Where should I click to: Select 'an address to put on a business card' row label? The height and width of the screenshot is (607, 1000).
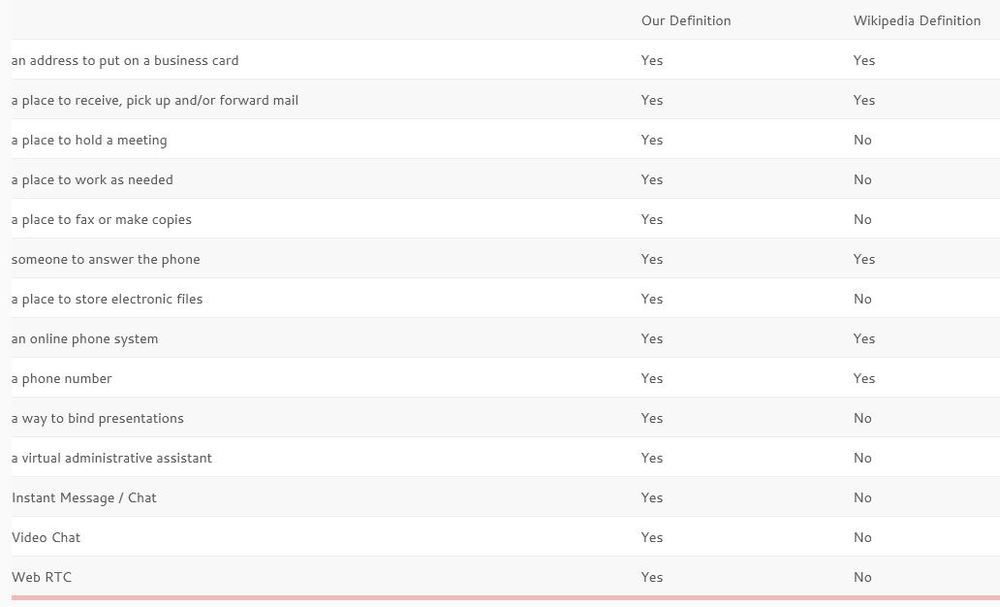tap(125, 61)
